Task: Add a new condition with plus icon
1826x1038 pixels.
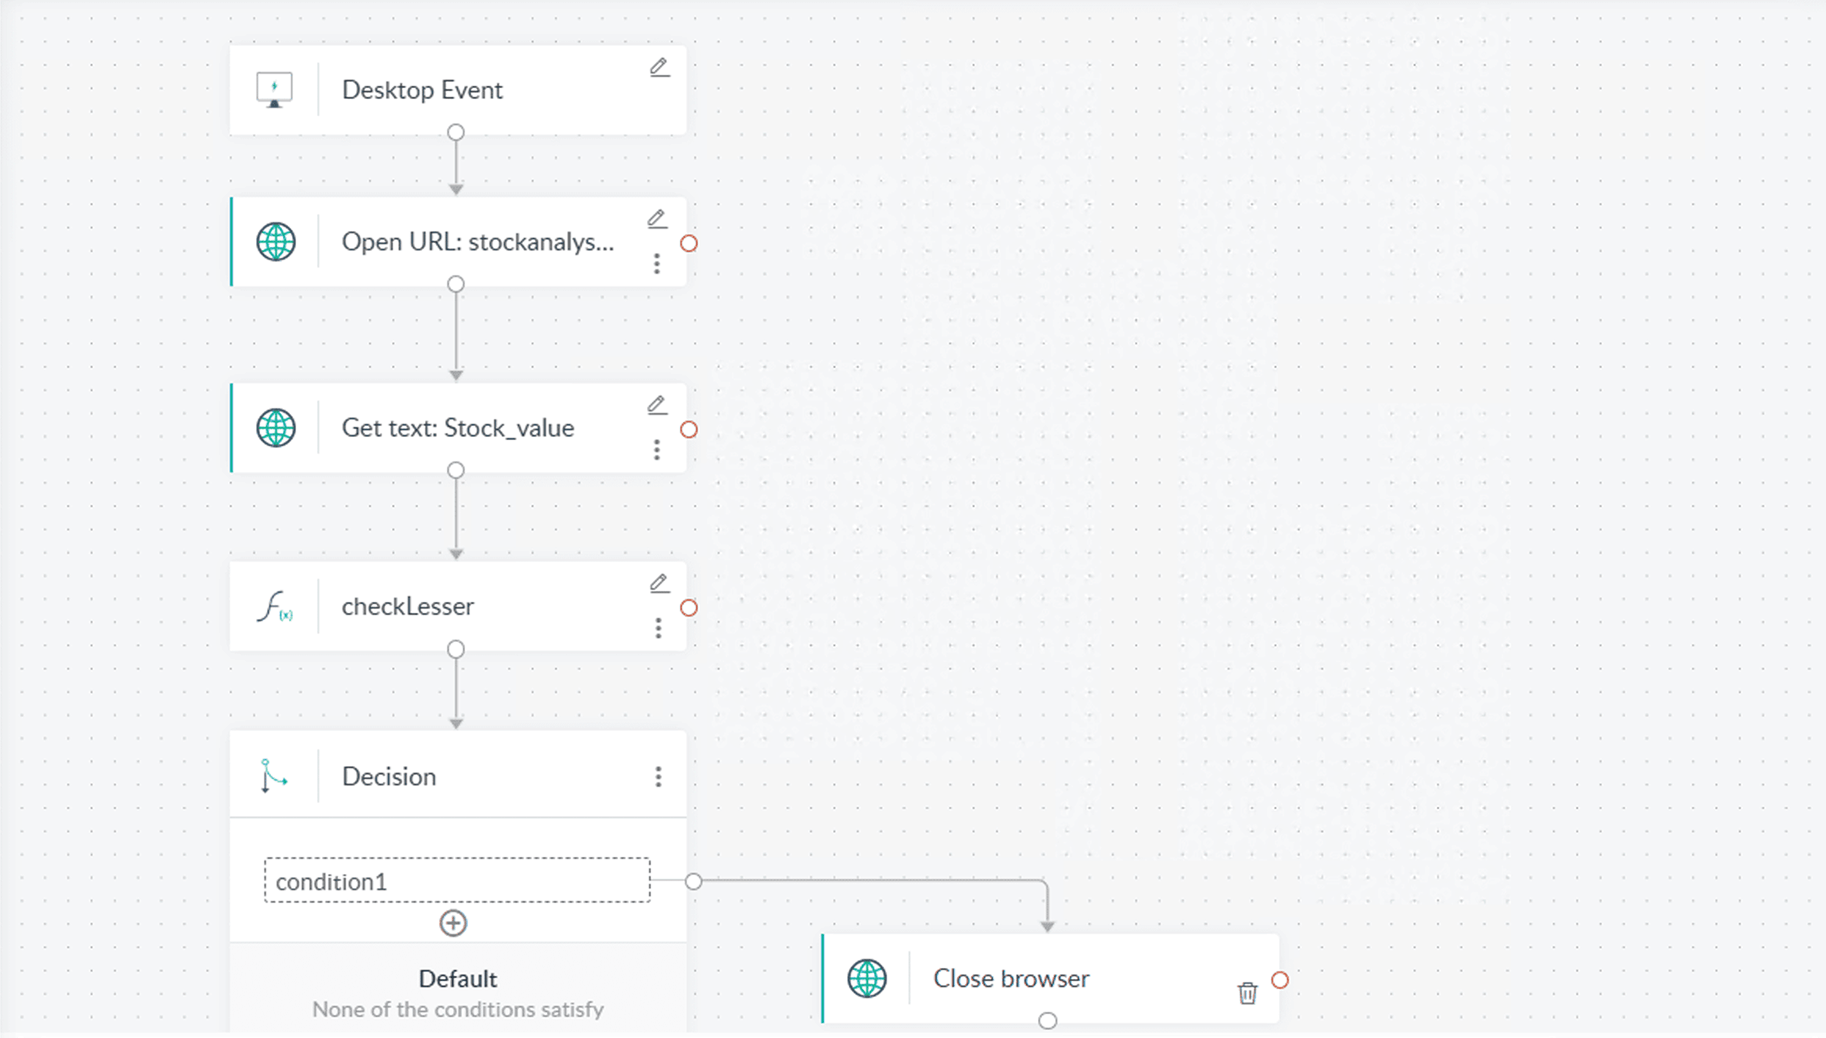Action: (x=453, y=923)
